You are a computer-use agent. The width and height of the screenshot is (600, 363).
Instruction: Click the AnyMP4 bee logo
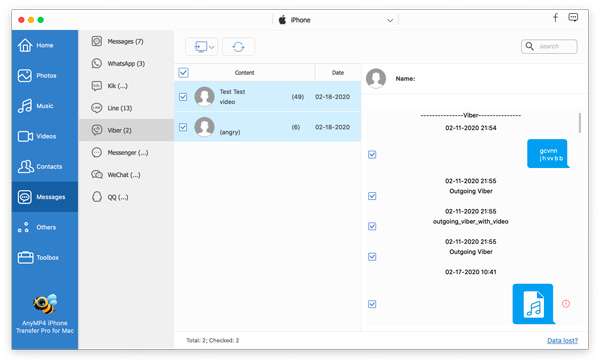pyautogui.click(x=45, y=304)
